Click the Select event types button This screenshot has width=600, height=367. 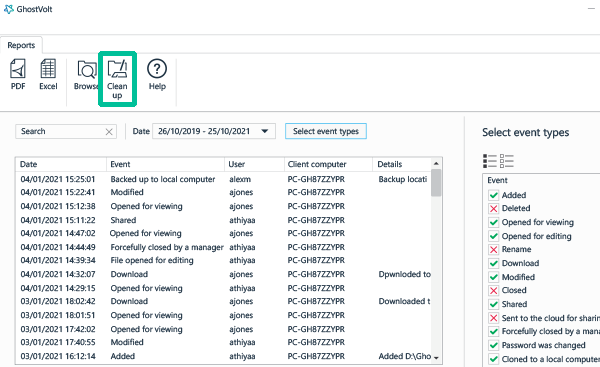(x=326, y=131)
